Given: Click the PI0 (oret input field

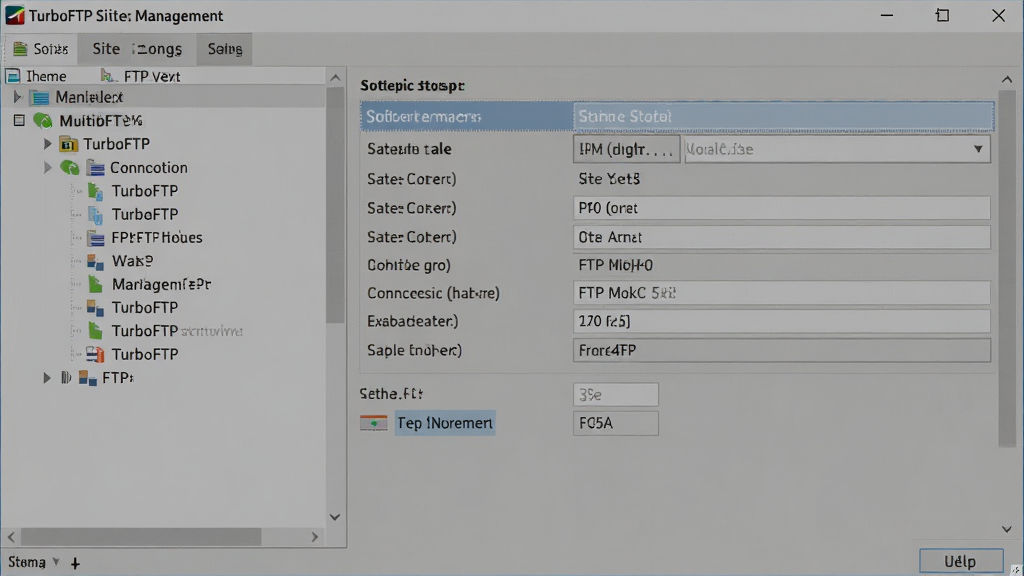Looking at the screenshot, I should pos(782,208).
